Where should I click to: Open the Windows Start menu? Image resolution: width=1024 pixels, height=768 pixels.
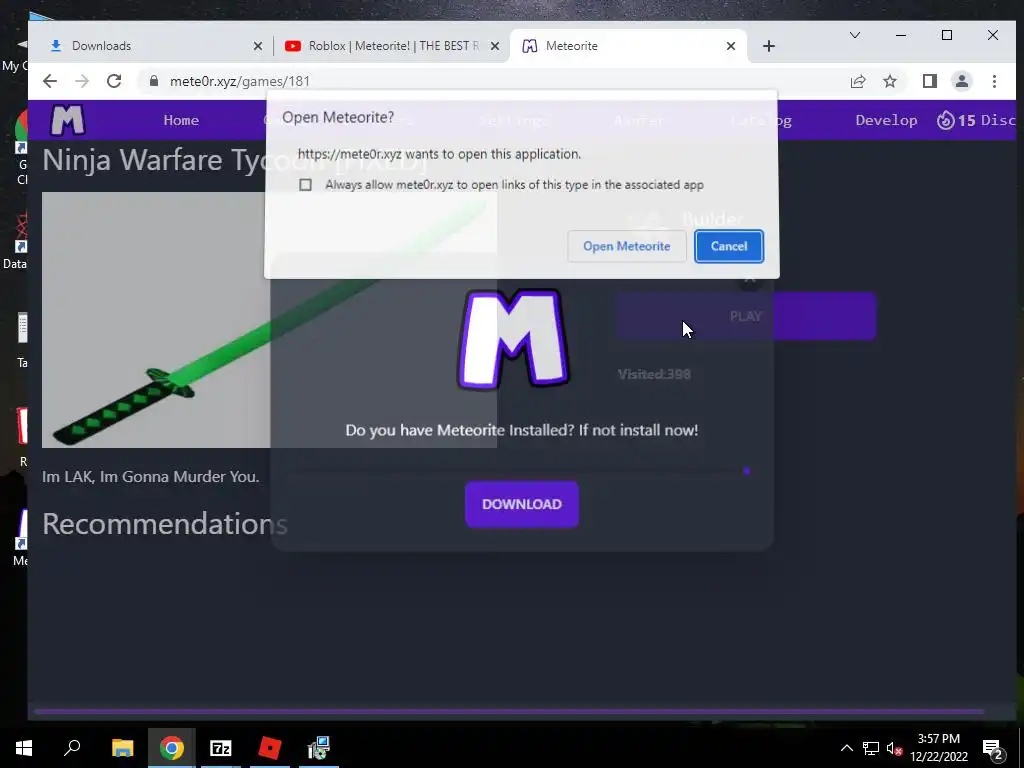pos(24,748)
